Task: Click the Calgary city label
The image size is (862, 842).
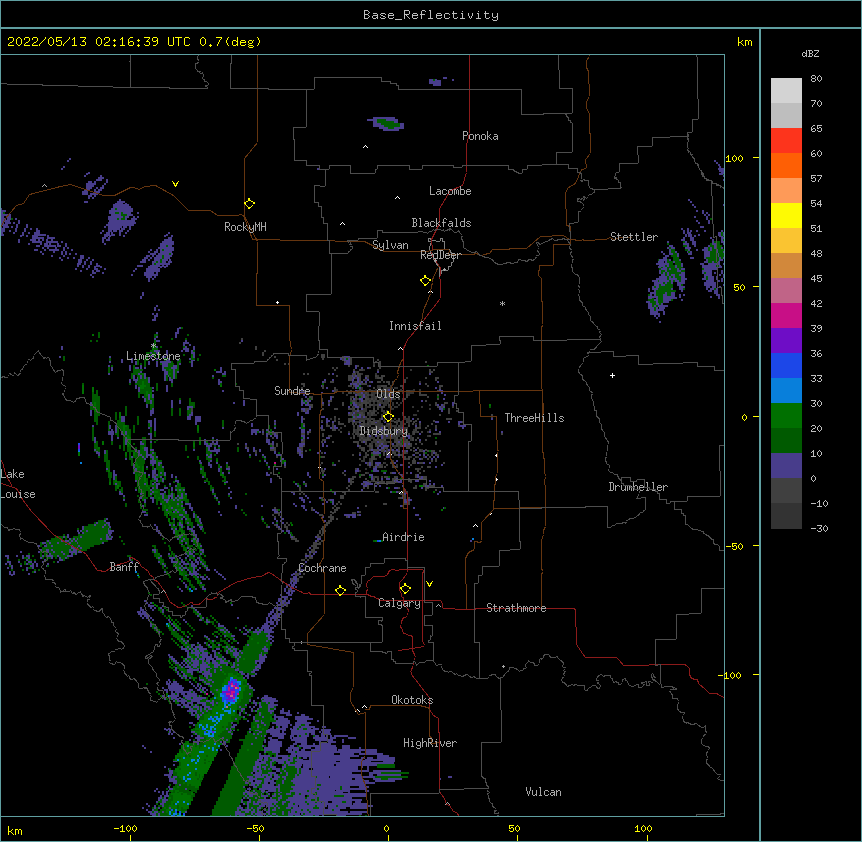Action: click(x=399, y=603)
